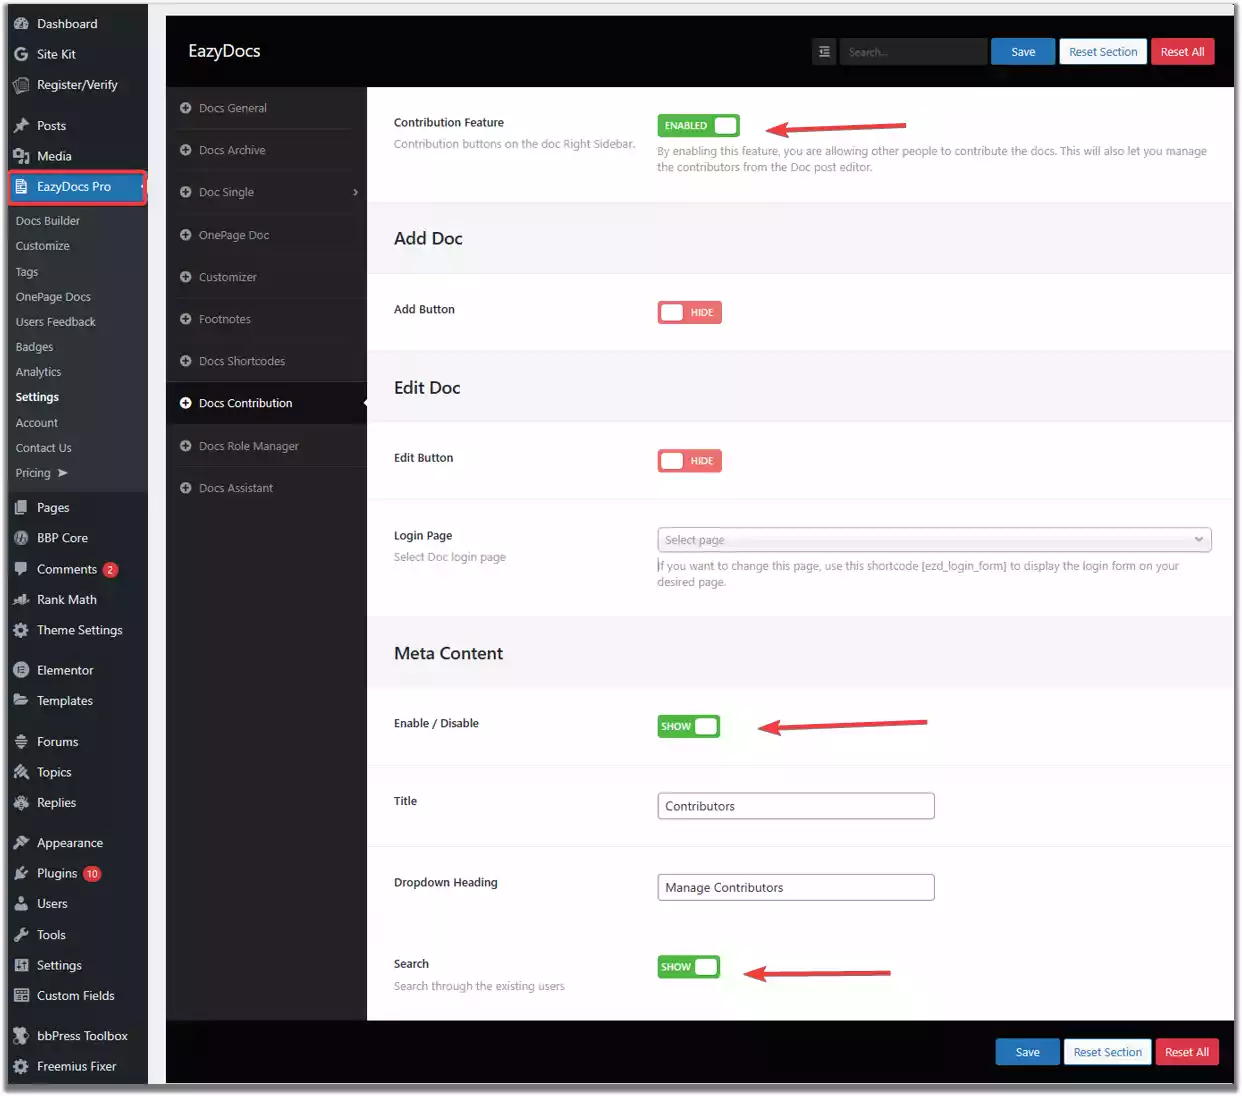
Task: Click the BBP Core icon
Action: pos(21,538)
